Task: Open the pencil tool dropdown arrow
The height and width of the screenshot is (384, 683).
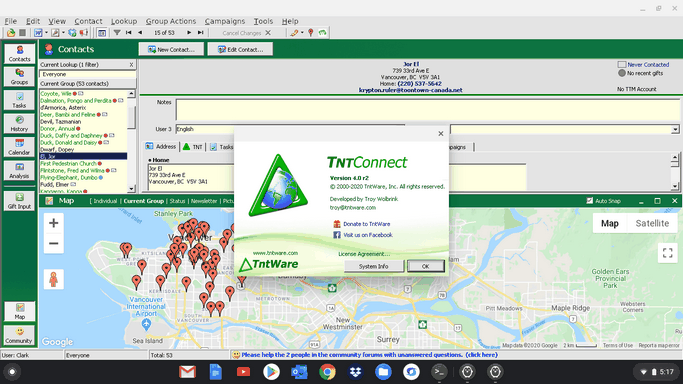Action: point(302,33)
